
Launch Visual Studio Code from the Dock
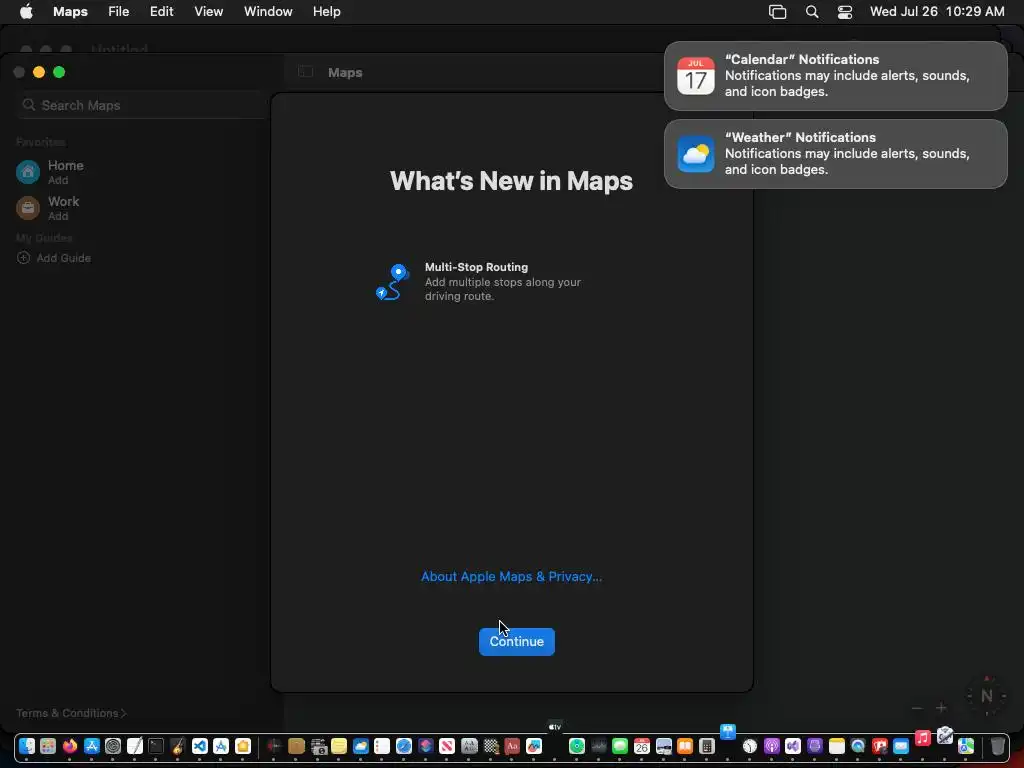(x=200, y=746)
